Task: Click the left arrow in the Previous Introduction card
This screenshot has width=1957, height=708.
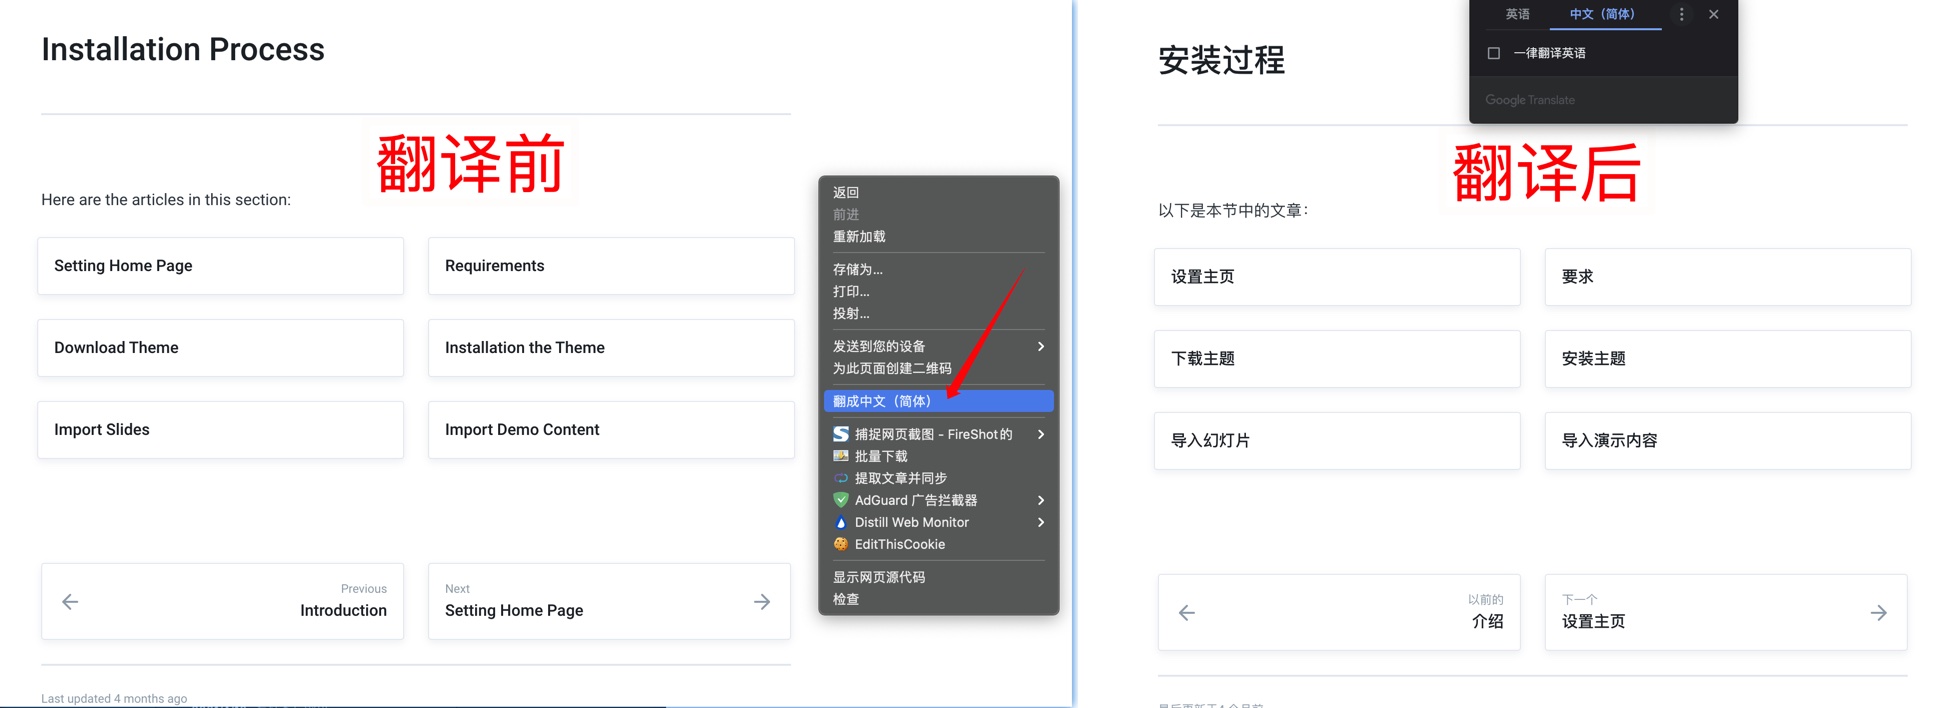Action: (x=70, y=601)
